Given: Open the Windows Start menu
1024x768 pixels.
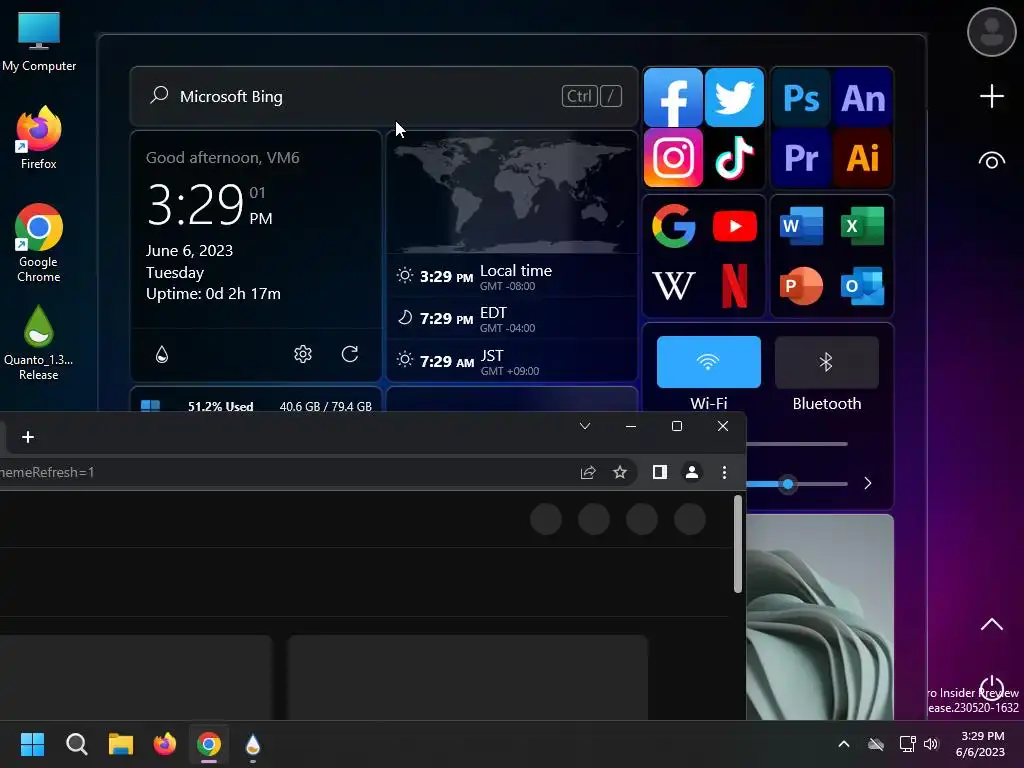Looking at the screenshot, I should pyautogui.click(x=32, y=744).
